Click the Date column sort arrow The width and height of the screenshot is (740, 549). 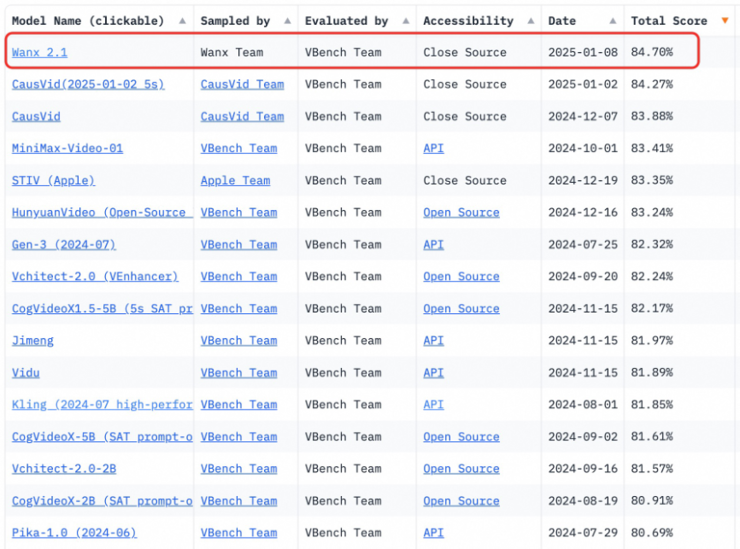pos(612,20)
